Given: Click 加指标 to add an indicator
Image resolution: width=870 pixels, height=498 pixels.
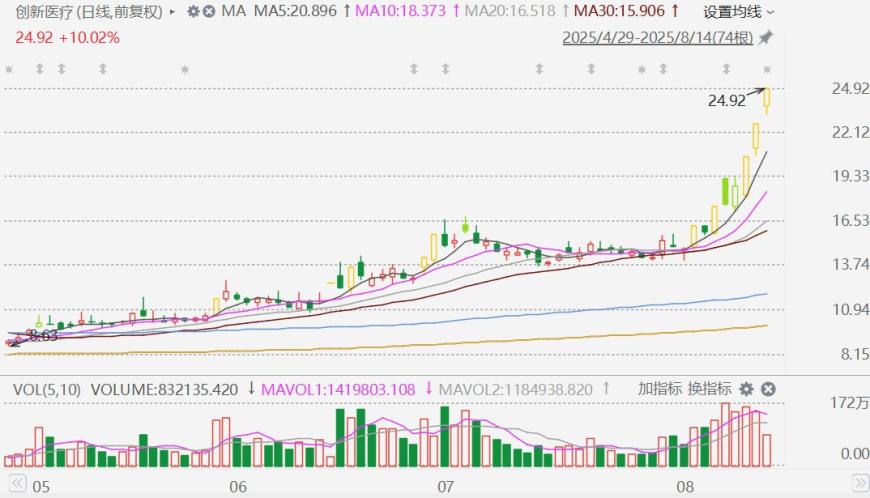Looking at the screenshot, I should click(x=659, y=388).
